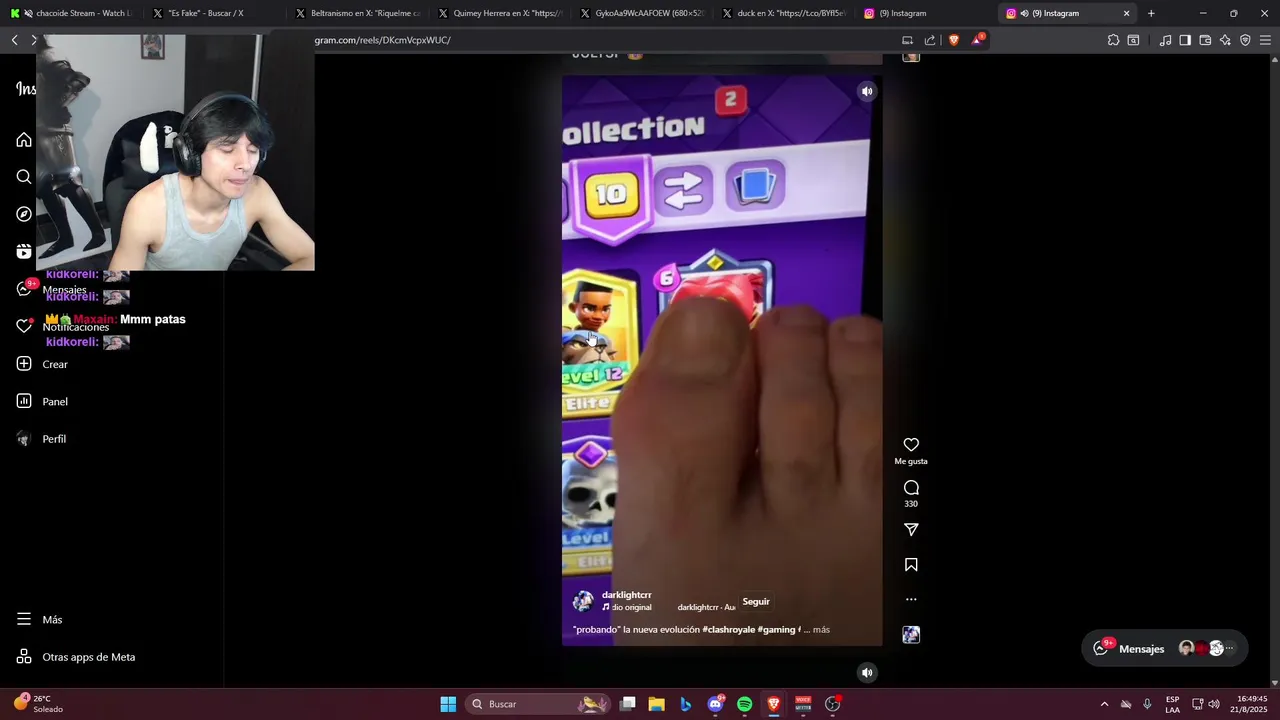1280x720 pixels.
Task: Open the #clashroyale hashtag
Action: (729, 630)
